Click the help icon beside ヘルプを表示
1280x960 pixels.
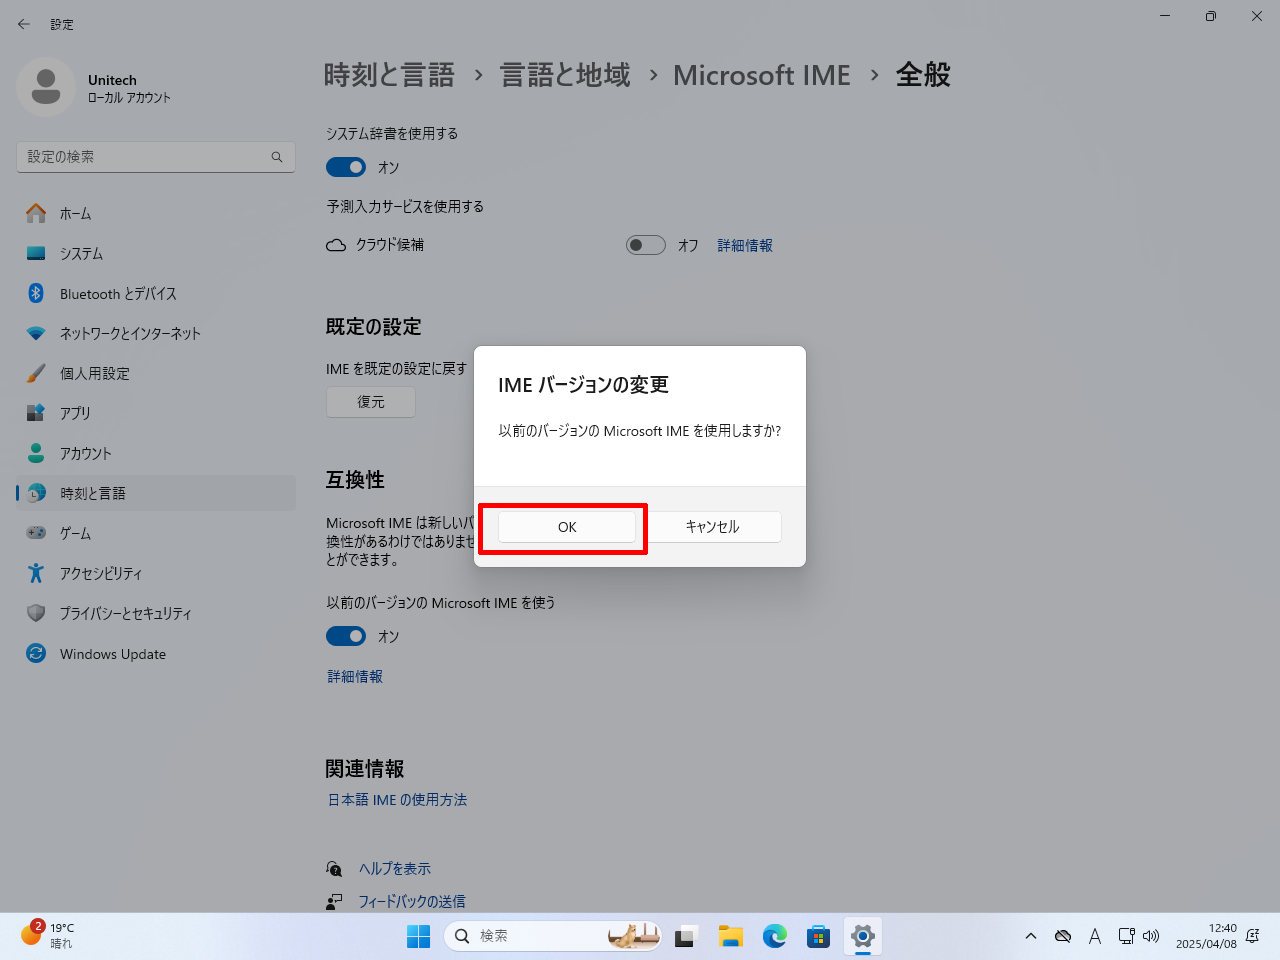click(x=335, y=869)
